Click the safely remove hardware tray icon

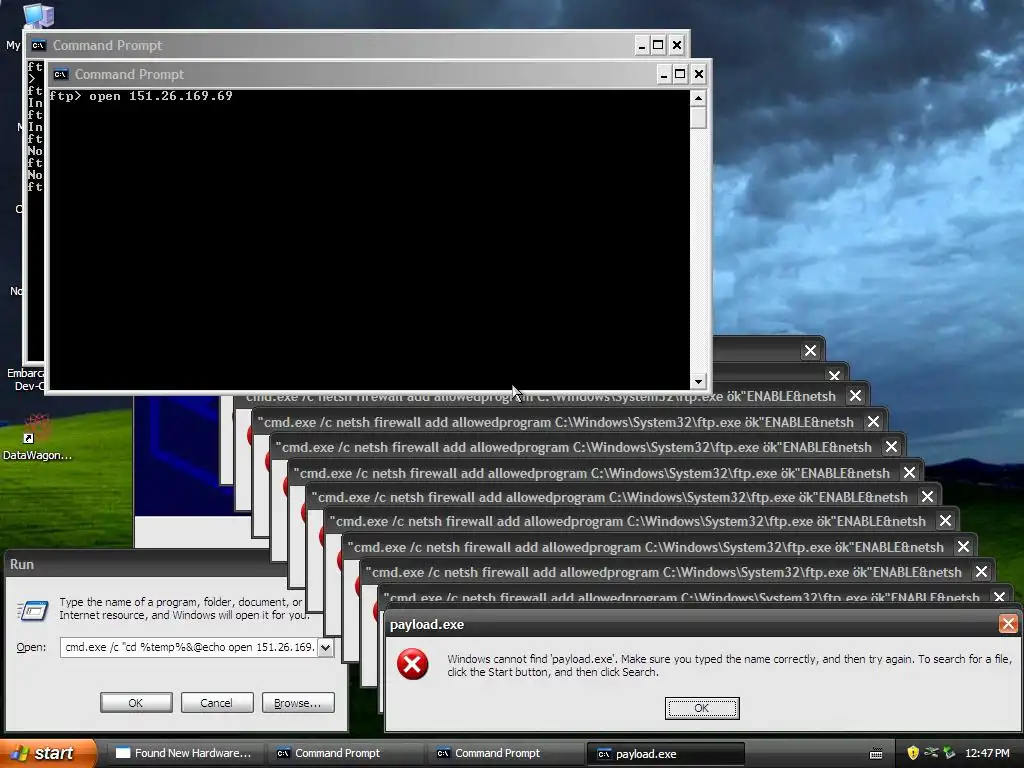click(x=949, y=753)
